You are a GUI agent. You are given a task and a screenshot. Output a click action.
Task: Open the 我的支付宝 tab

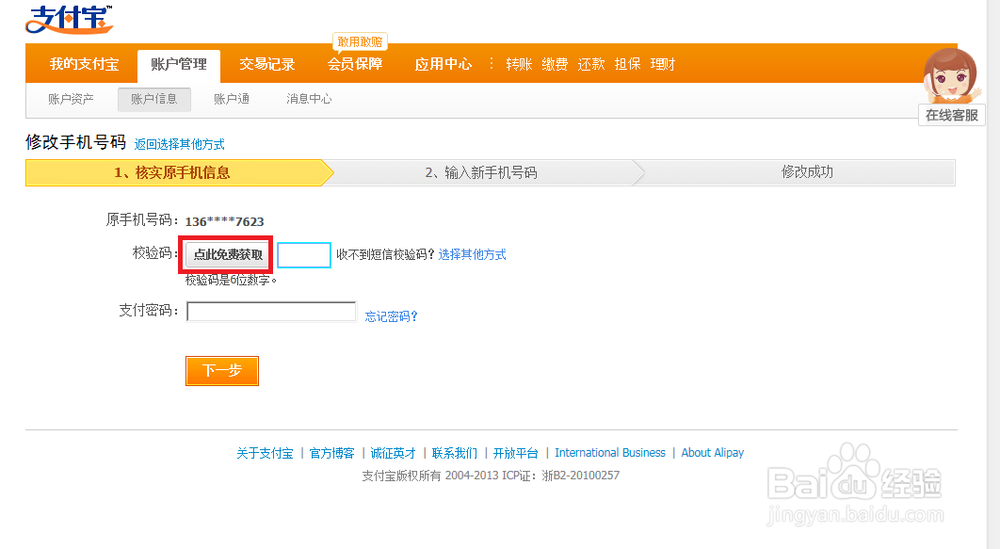point(84,64)
